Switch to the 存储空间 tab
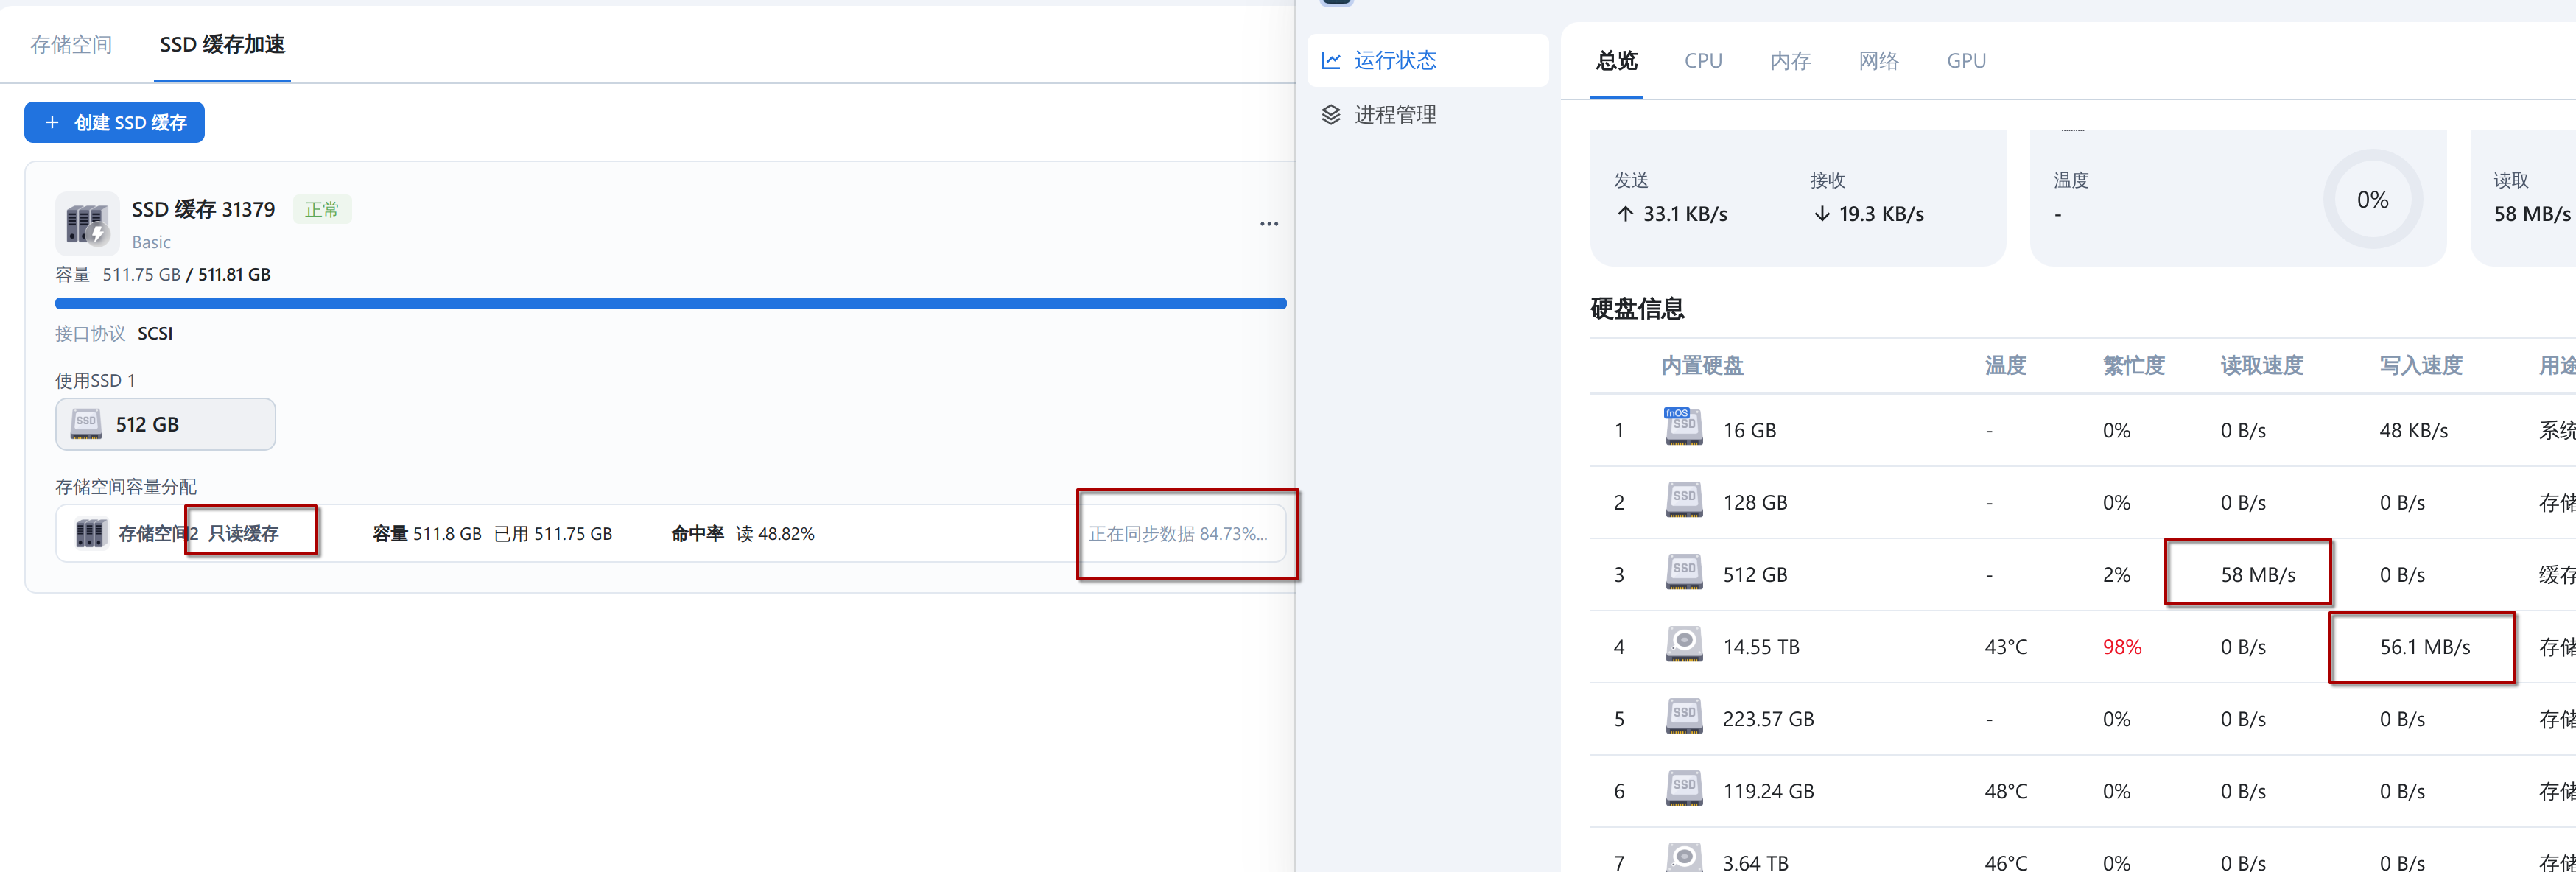2576x872 pixels. pyautogui.click(x=71, y=44)
